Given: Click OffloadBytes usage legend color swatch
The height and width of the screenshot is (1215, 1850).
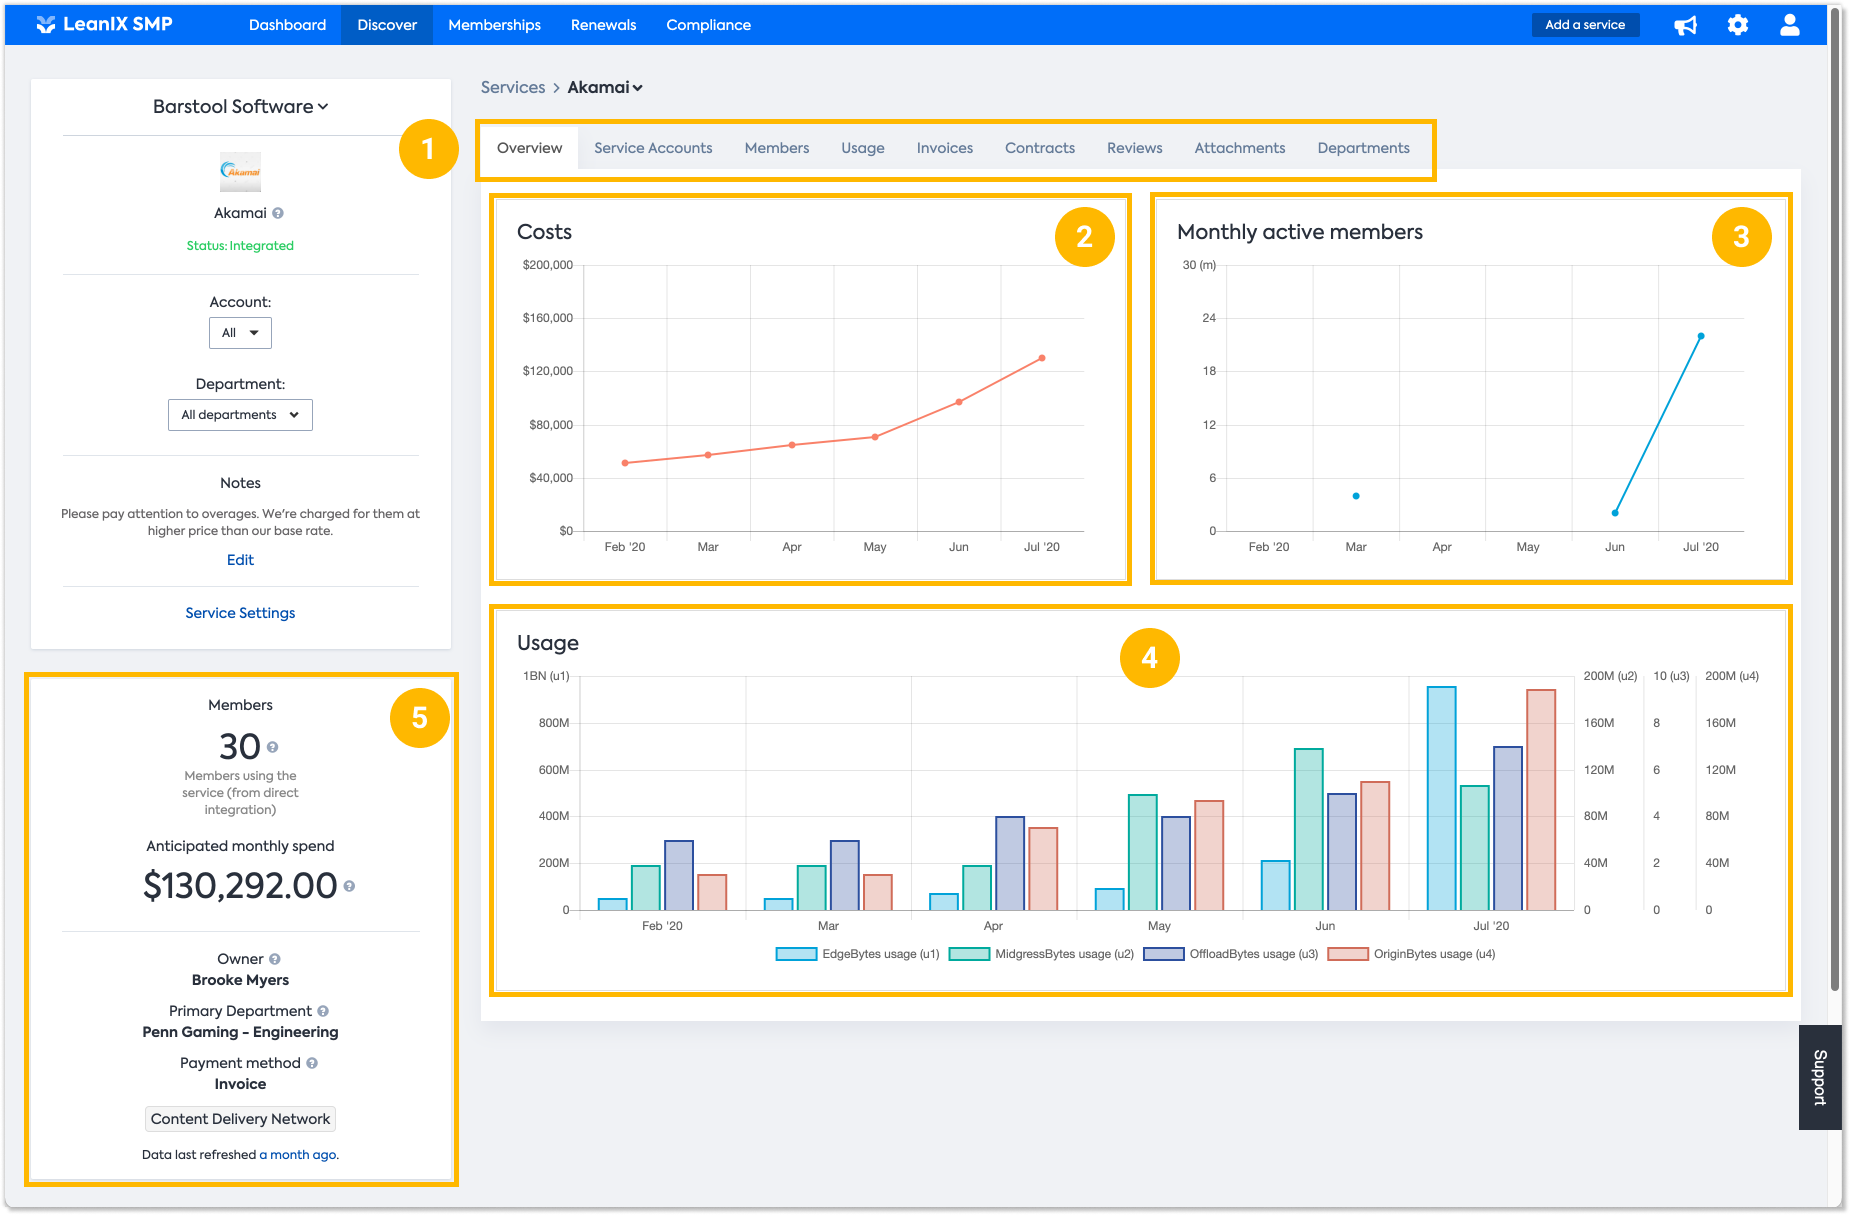Looking at the screenshot, I should (x=1164, y=954).
